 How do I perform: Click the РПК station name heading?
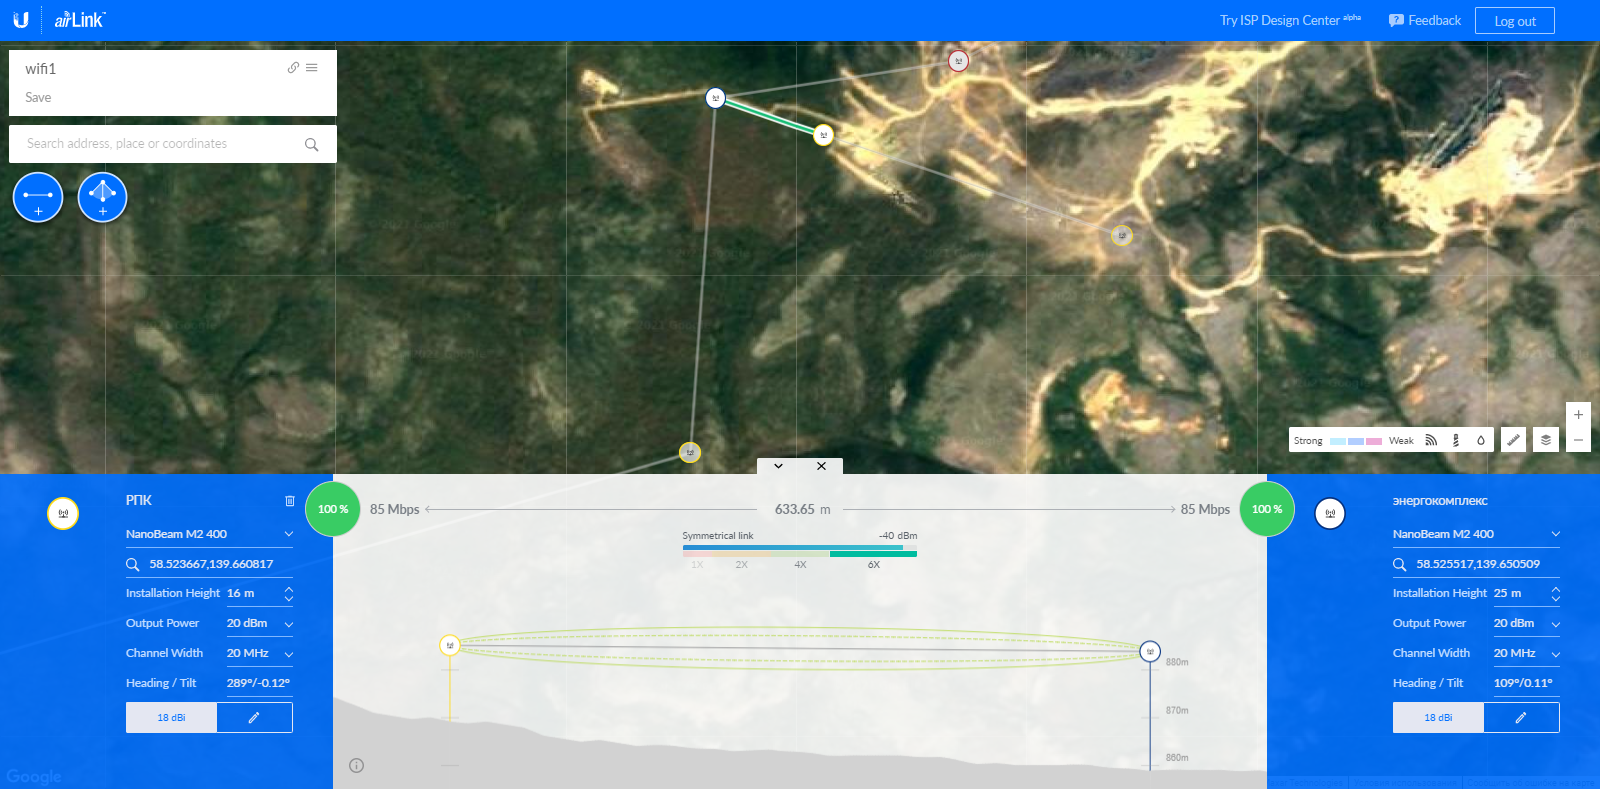pyautogui.click(x=139, y=500)
